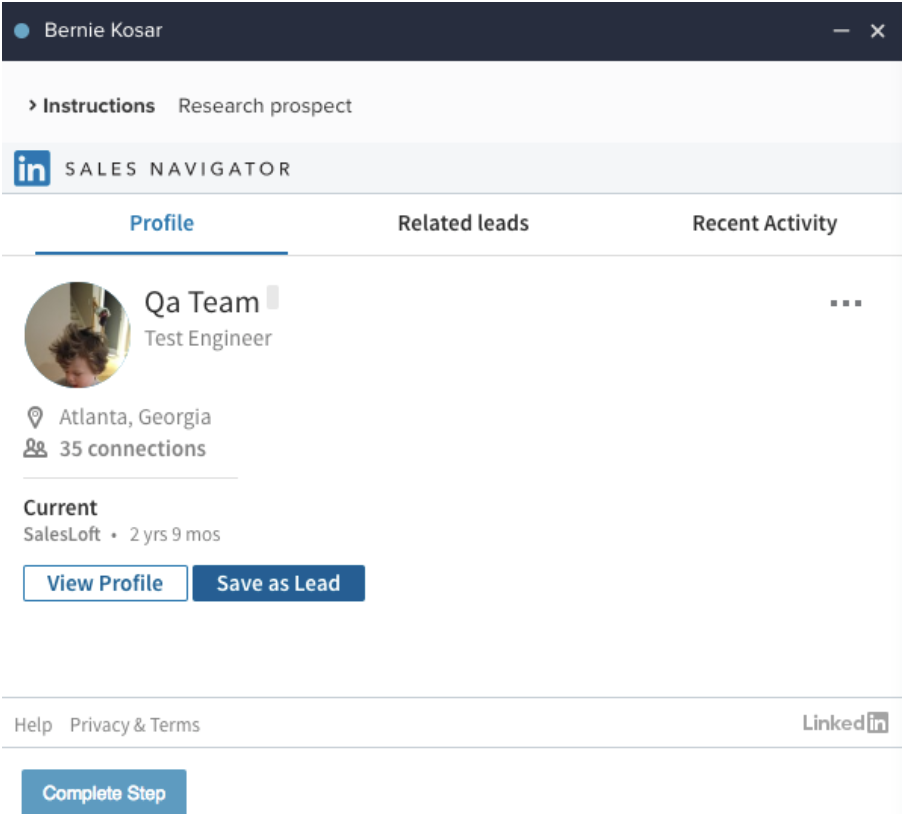This screenshot has height=814, width=904.
Task: Expand the Instructions section
Action: [x=97, y=105]
